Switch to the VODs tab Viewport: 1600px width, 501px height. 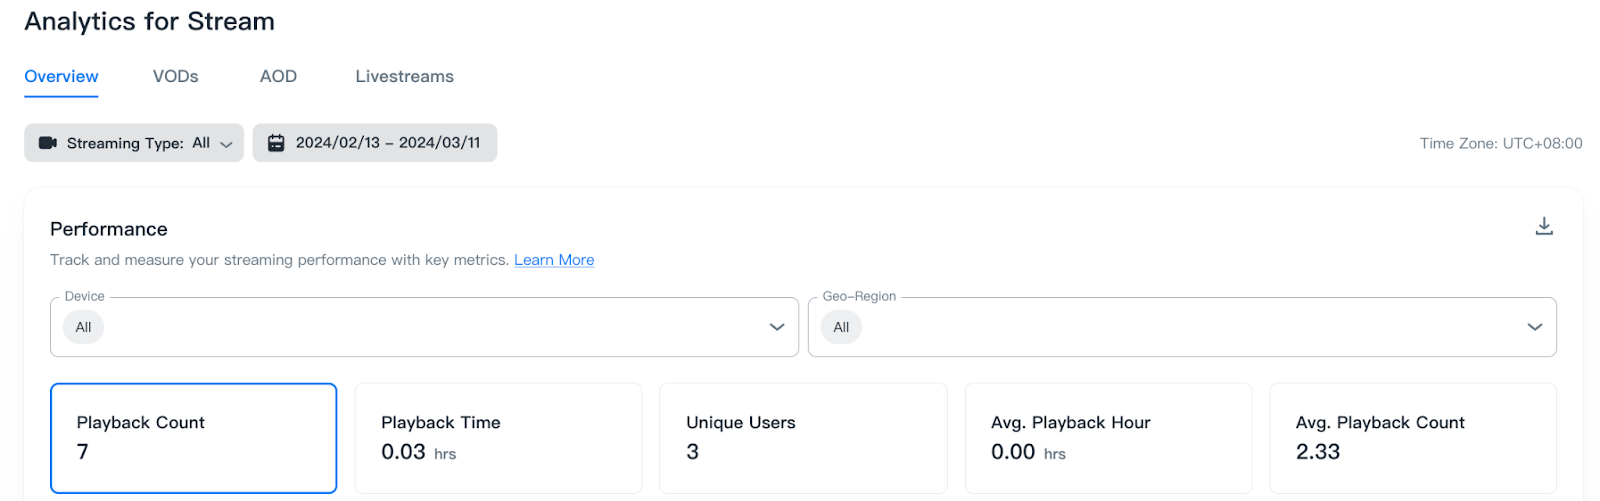coord(175,77)
